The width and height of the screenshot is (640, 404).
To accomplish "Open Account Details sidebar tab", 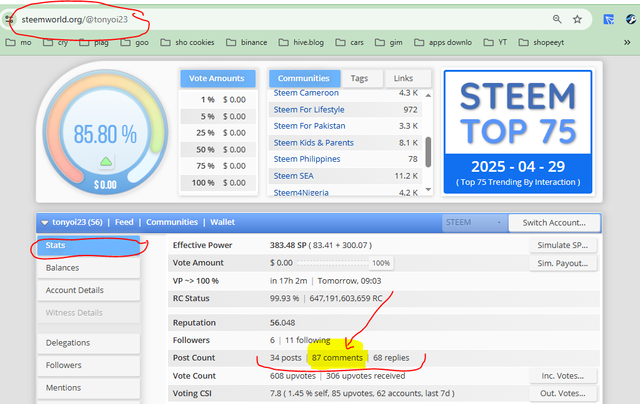I will point(89,290).
